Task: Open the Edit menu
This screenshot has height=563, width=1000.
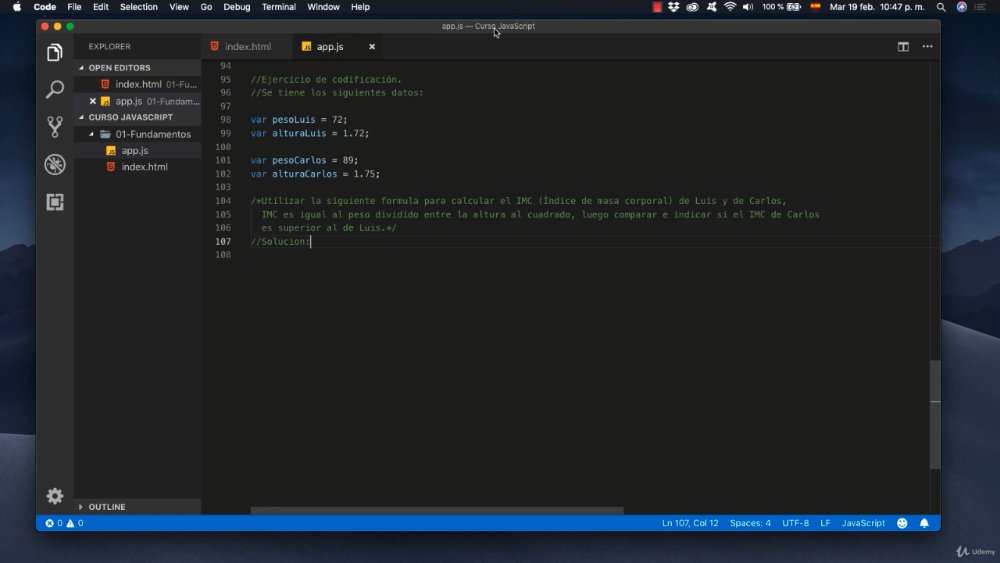Action: [x=100, y=7]
